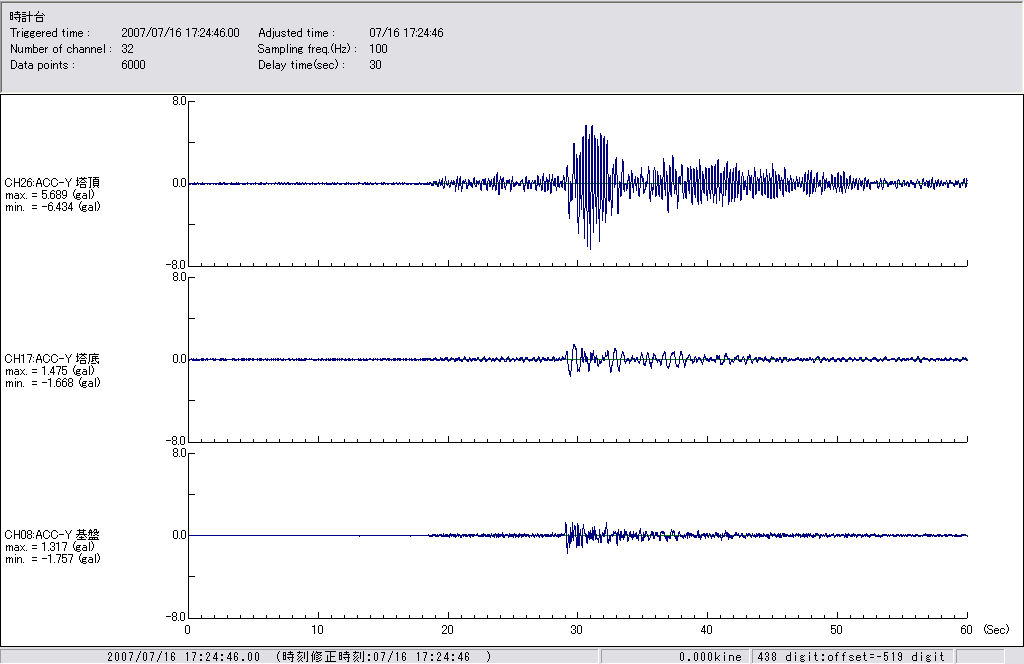Click the peak of the CH26 waveform
This screenshot has width=1024, height=664.
(x=590, y=130)
